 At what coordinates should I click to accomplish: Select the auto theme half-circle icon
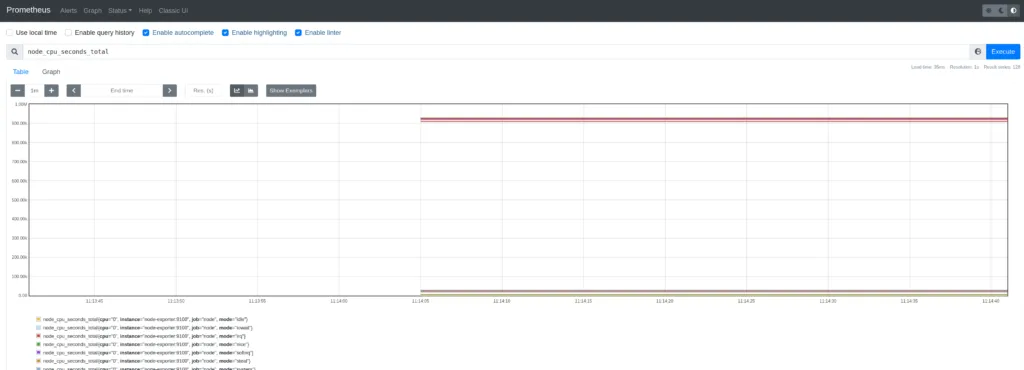tap(1014, 10)
